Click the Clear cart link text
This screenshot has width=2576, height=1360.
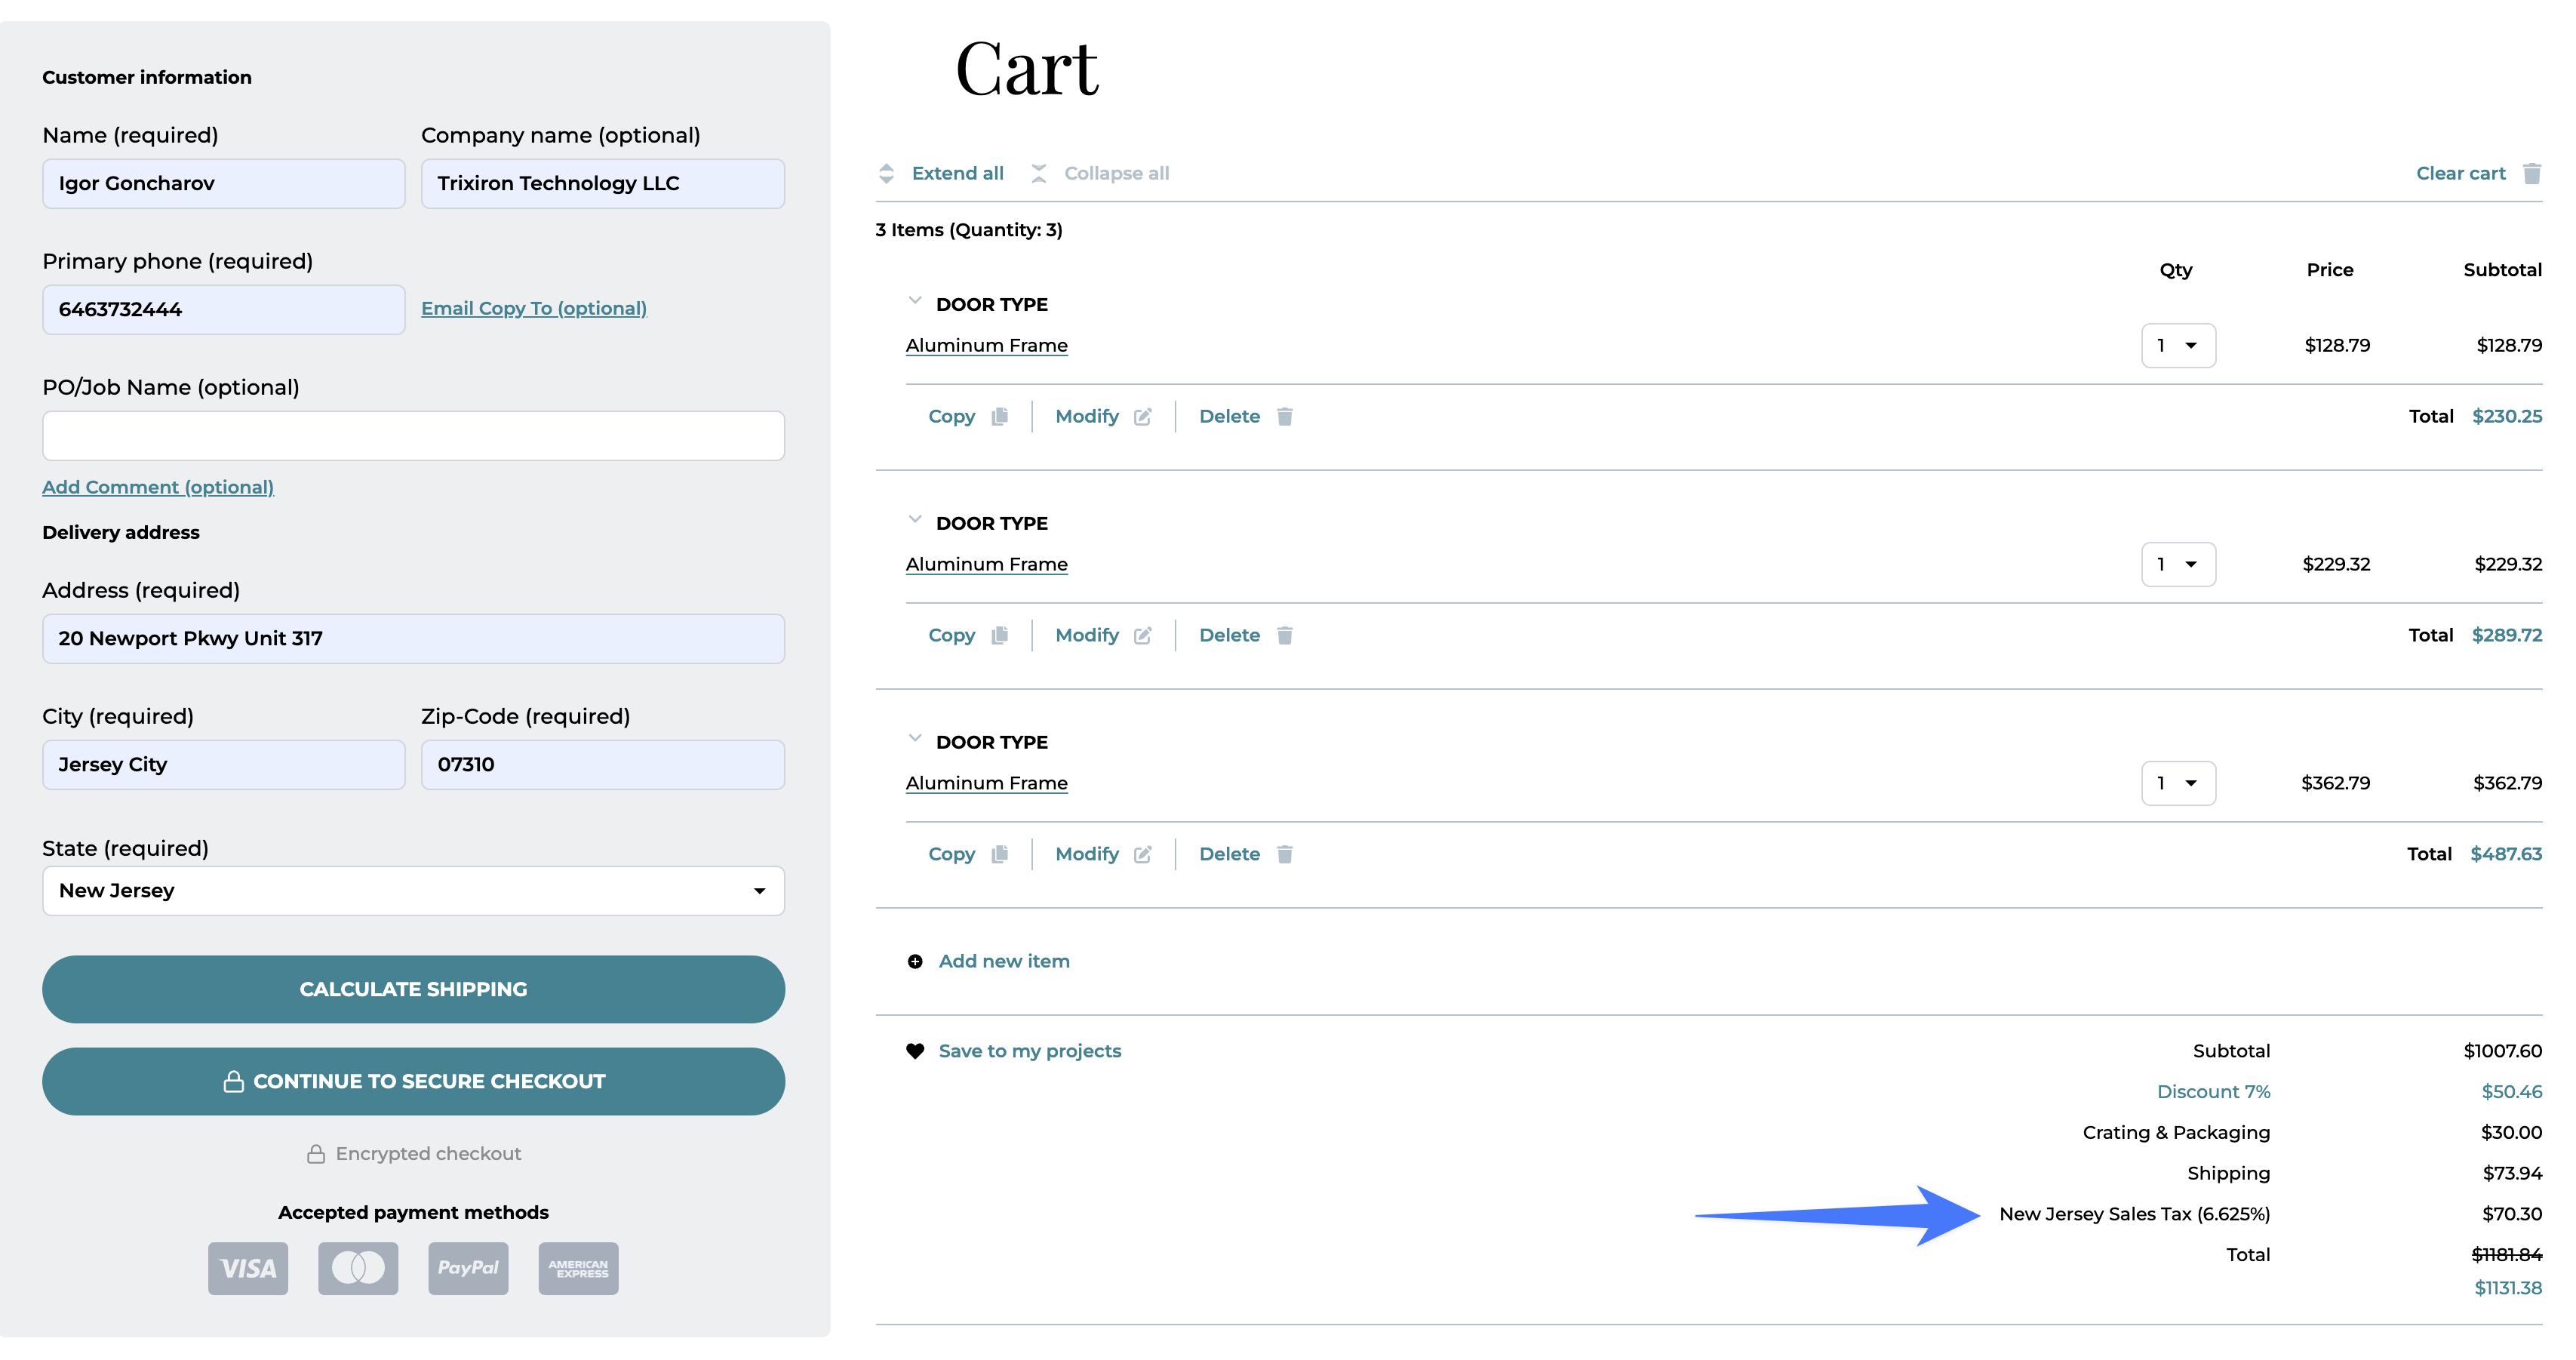click(2460, 173)
